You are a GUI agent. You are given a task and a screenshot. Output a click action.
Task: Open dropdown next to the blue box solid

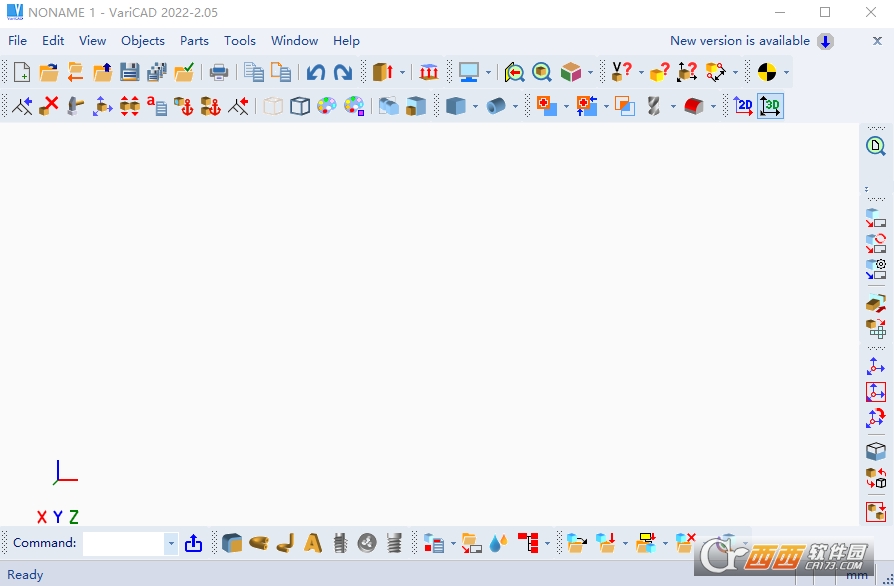tap(476, 107)
